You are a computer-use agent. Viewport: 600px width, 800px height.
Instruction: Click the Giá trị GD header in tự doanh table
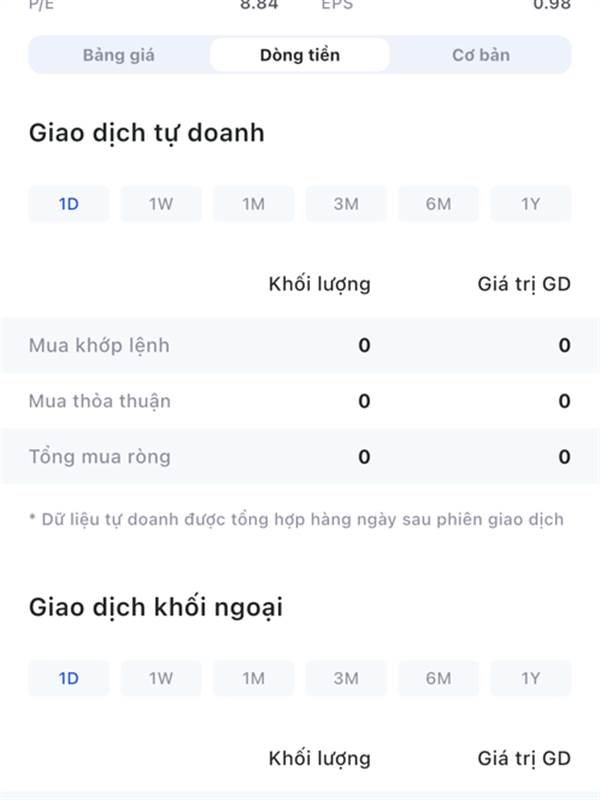point(524,284)
